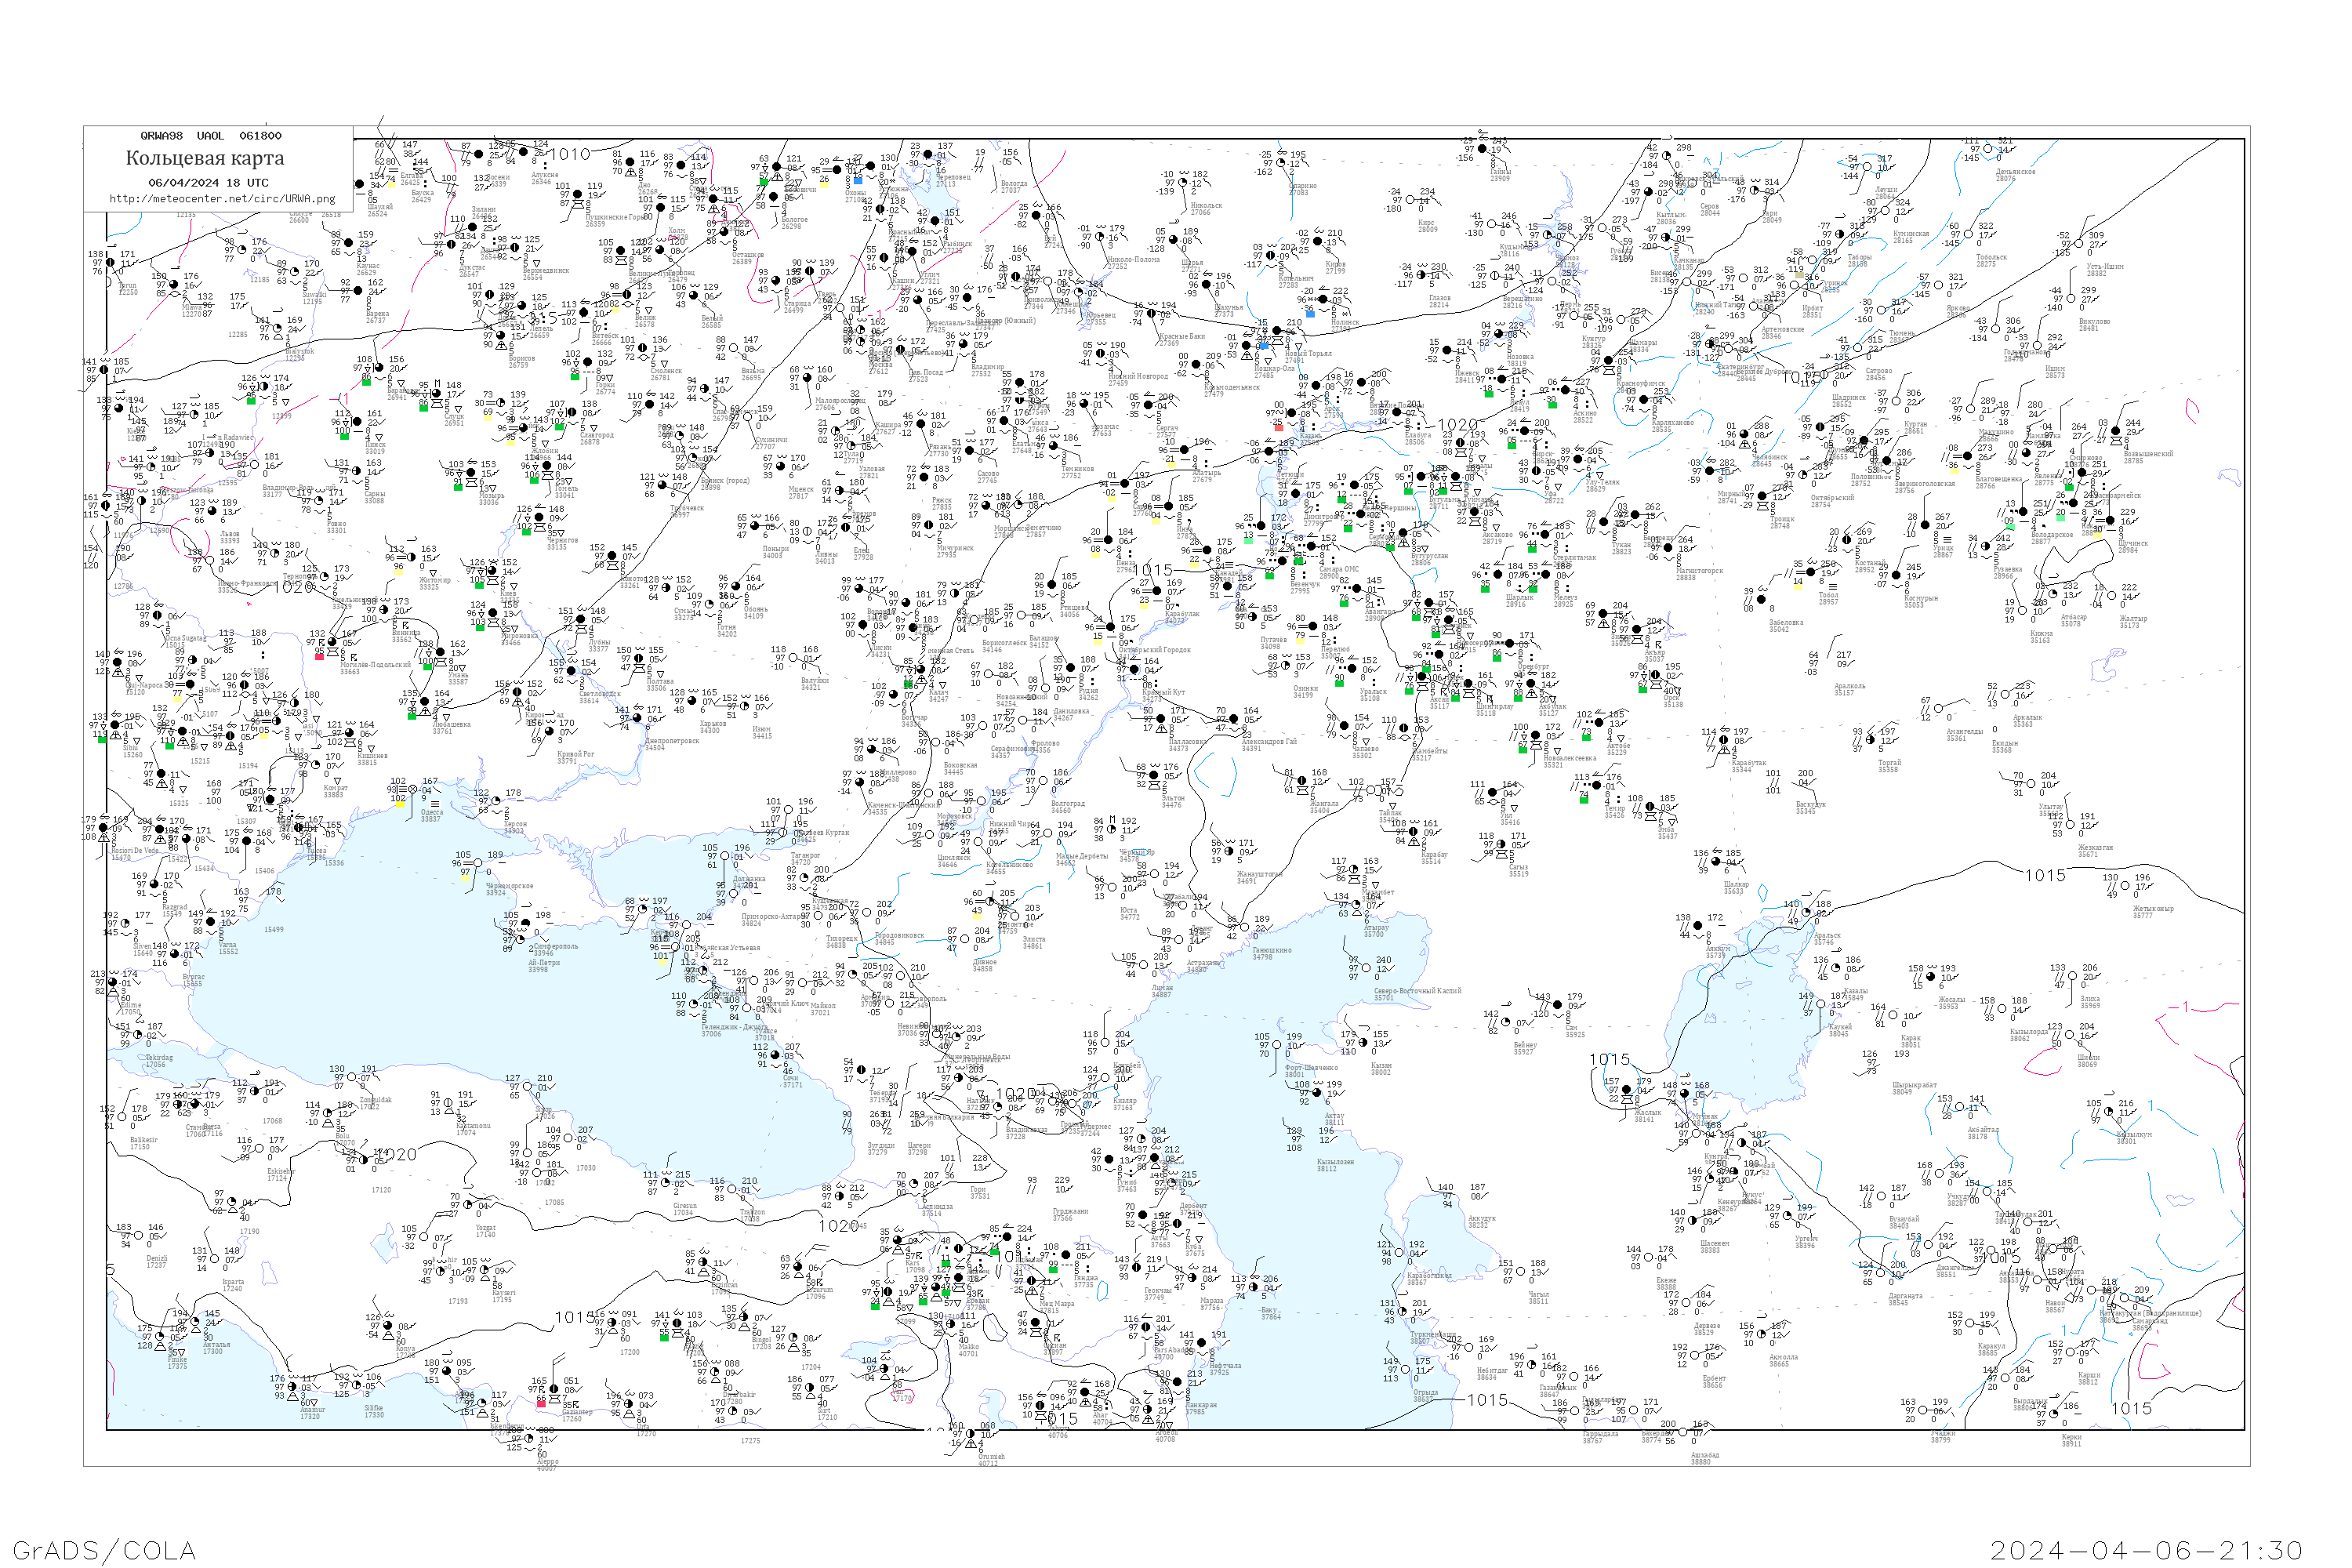The image size is (2352, 1568).
Task: Click the Самарканд station name label
Action: click(x=2148, y=1320)
